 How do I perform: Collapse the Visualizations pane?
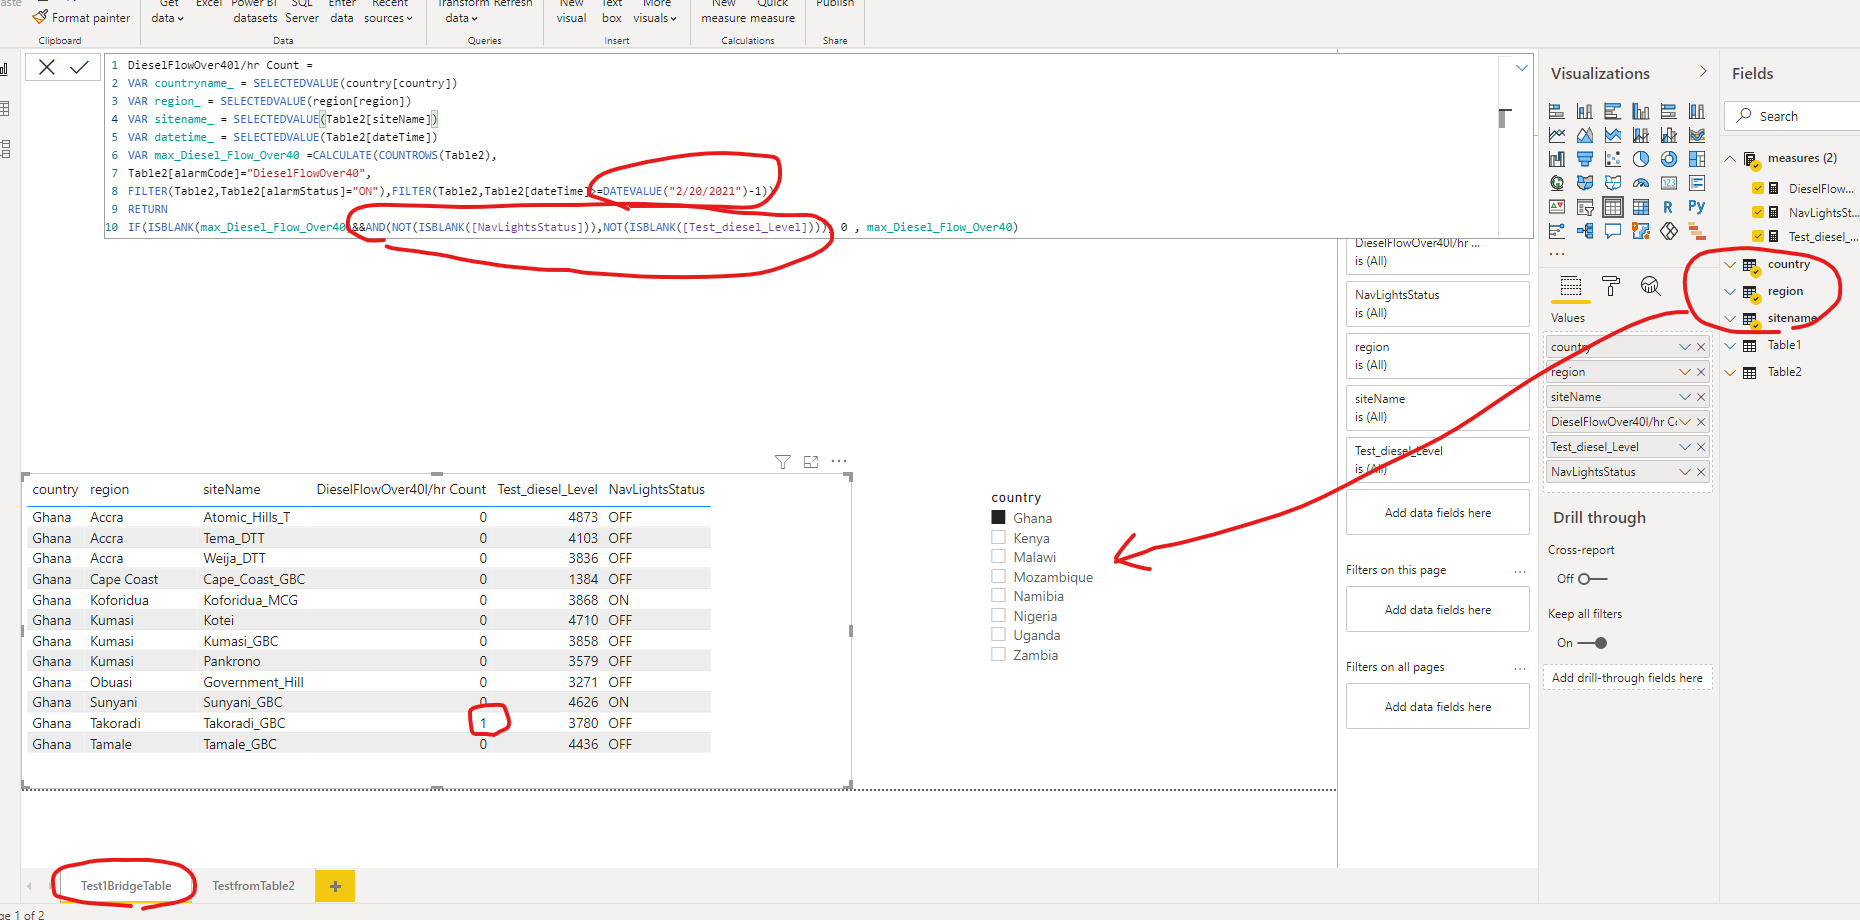[1703, 72]
